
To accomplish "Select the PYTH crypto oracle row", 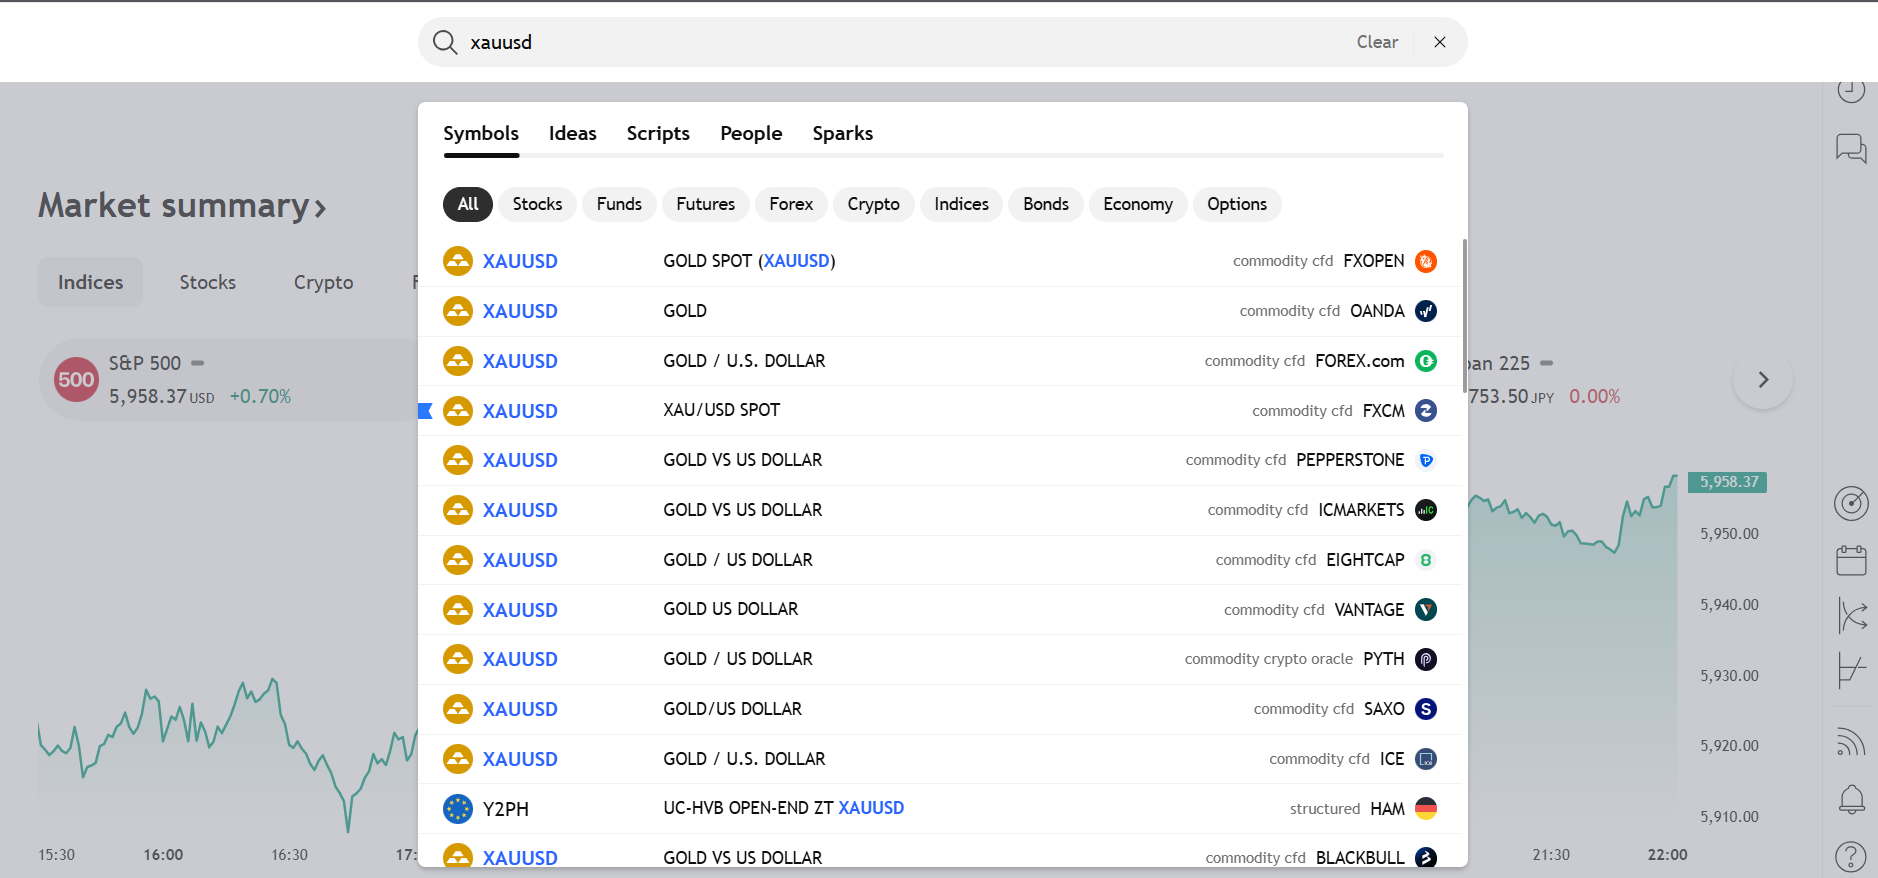I will click(940, 659).
